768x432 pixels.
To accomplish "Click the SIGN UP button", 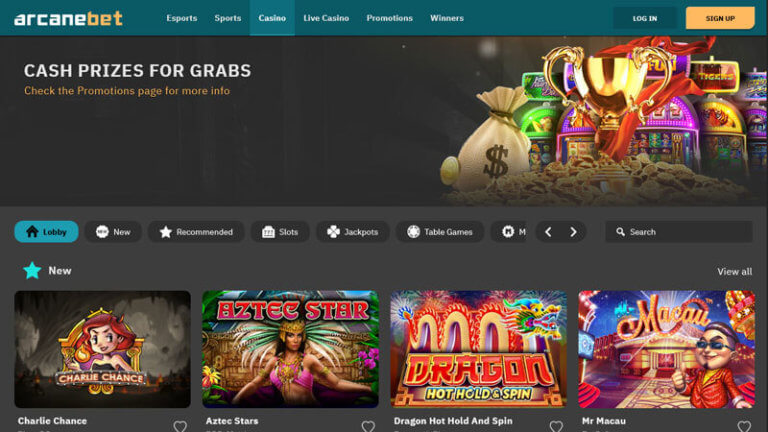I will click(720, 18).
